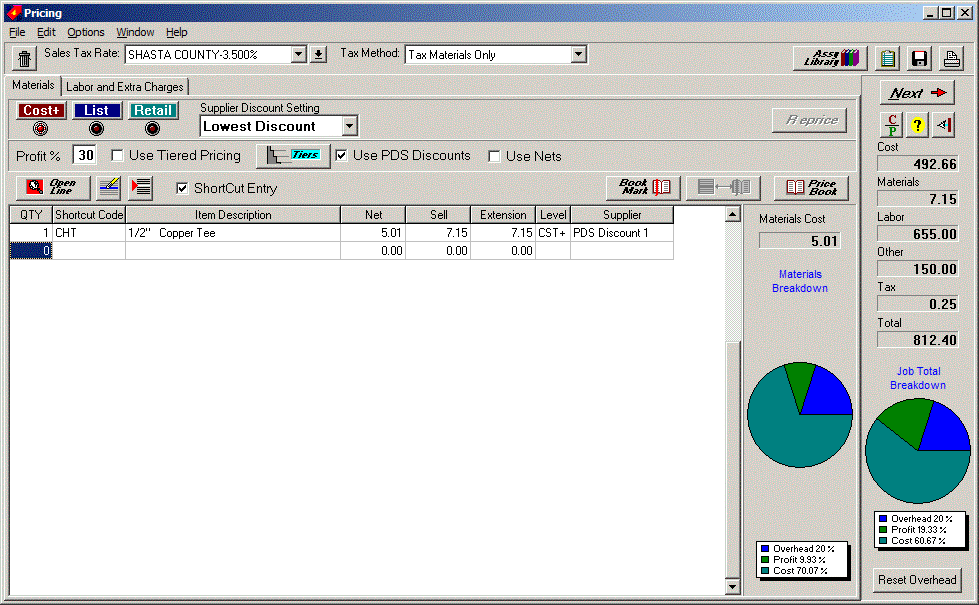Select the Cost+ pricing label
979x605 pixels.
(x=41, y=111)
